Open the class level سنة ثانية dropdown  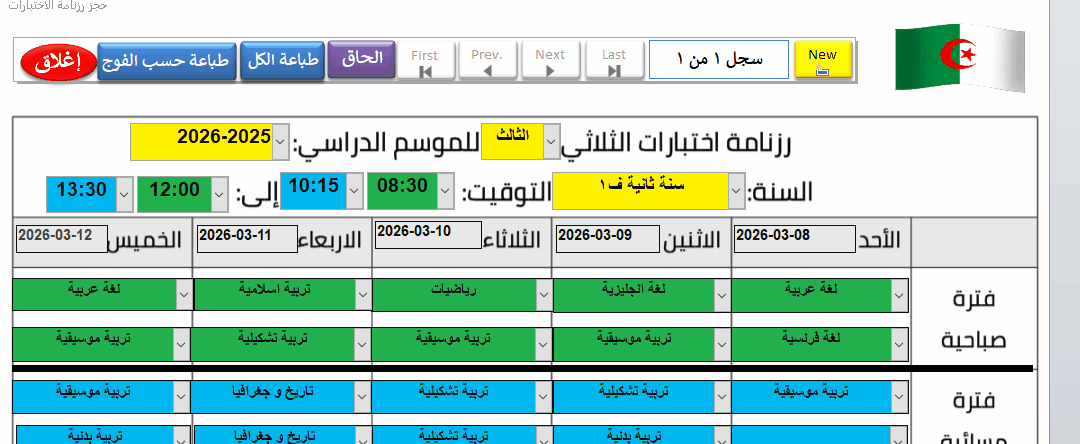737,190
